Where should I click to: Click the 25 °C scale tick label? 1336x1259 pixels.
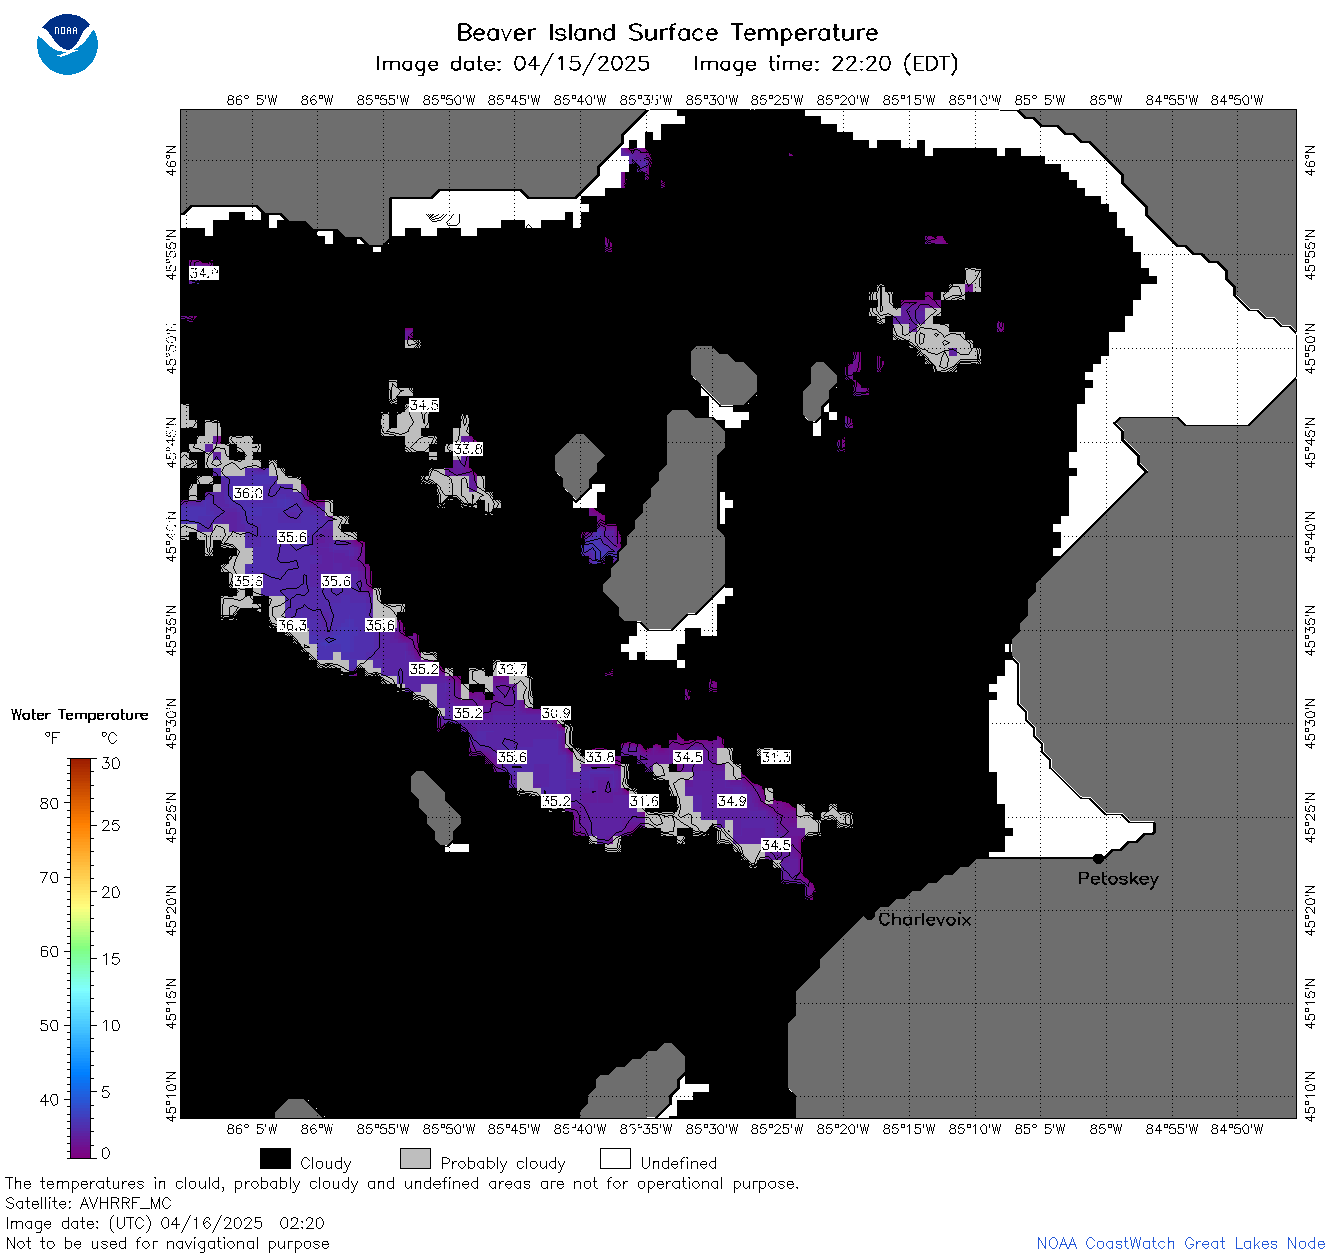(111, 825)
